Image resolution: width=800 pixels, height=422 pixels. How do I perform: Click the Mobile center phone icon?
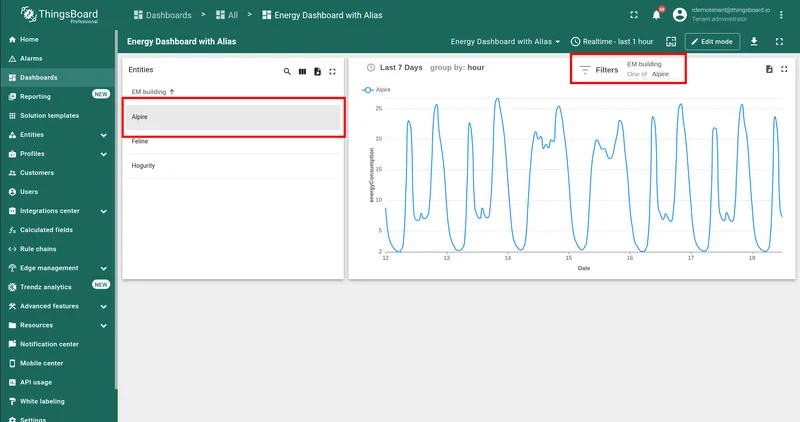(x=12, y=363)
